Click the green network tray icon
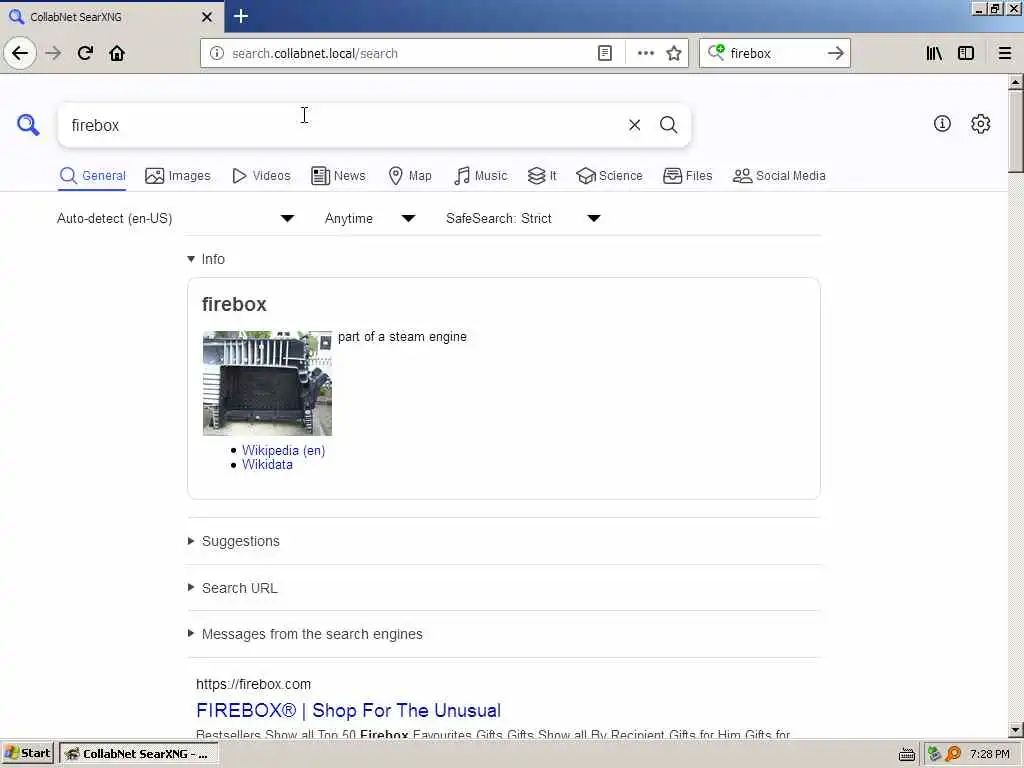 pos(935,754)
